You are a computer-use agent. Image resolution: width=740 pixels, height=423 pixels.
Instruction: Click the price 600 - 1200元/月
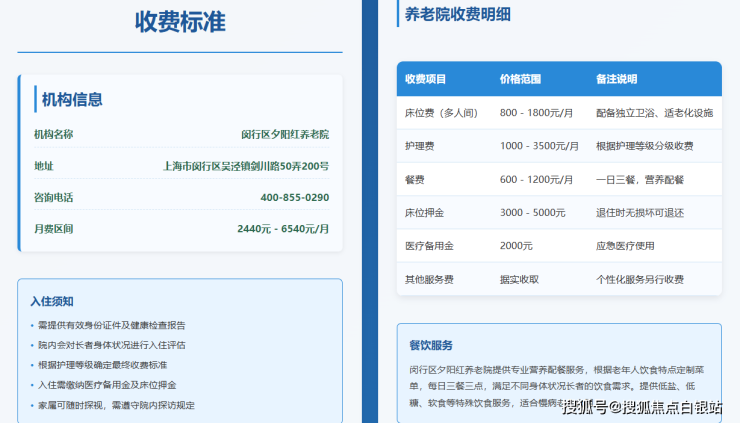(536, 180)
